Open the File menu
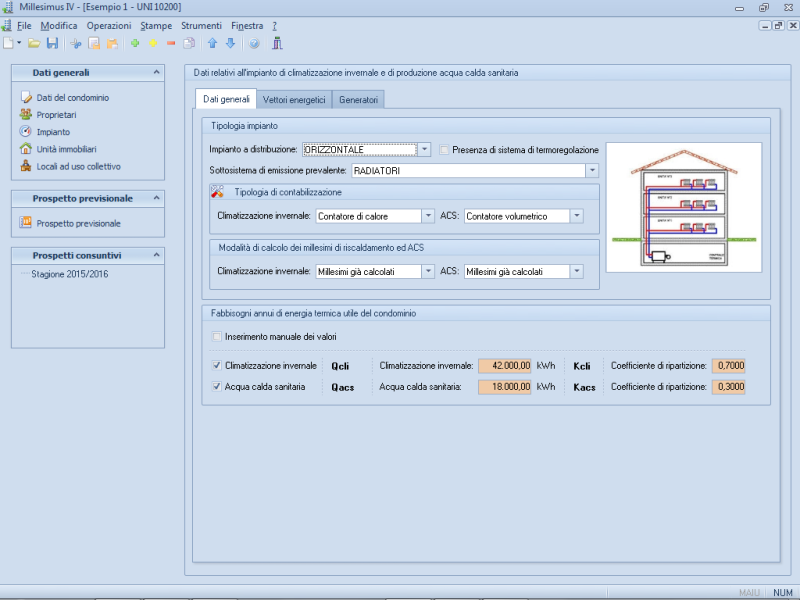This screenshot has width=800, height=600. pyautogui.click(x=24, y=26)
